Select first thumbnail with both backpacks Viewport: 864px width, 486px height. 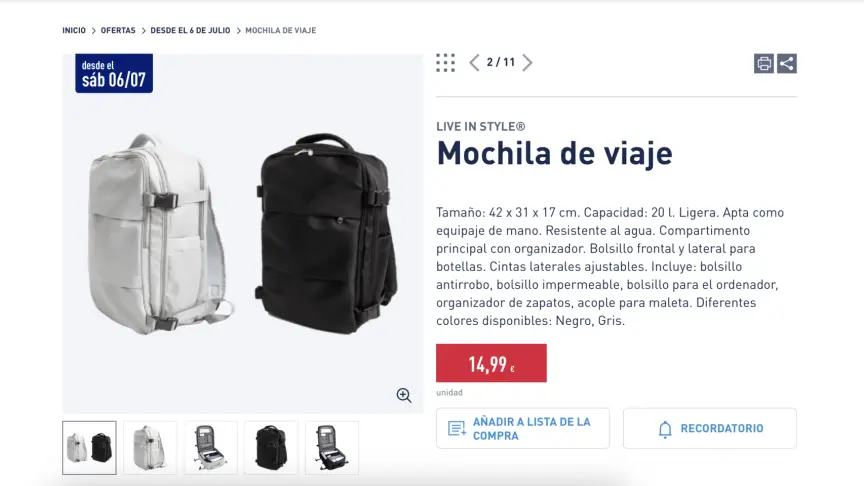[89, 448]
